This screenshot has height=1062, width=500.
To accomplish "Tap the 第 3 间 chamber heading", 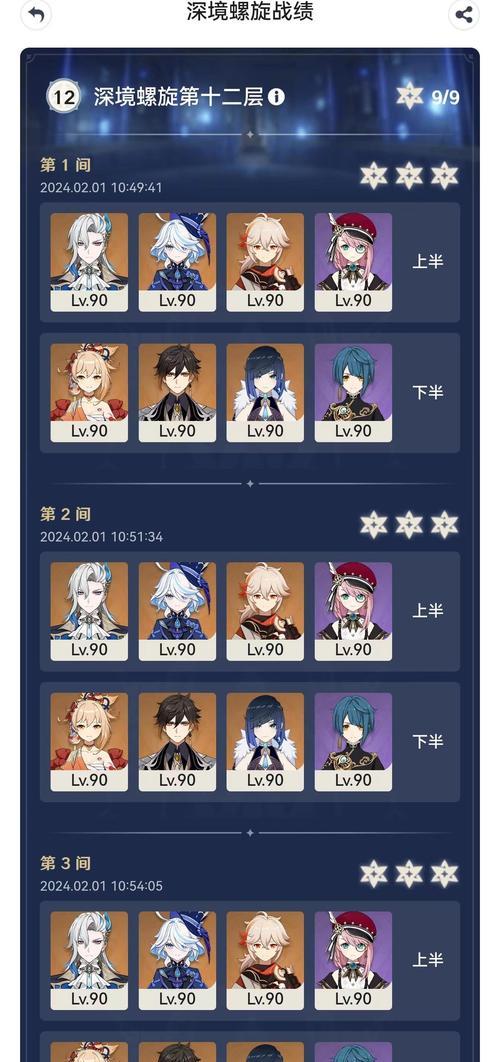I will pos(65,864).
